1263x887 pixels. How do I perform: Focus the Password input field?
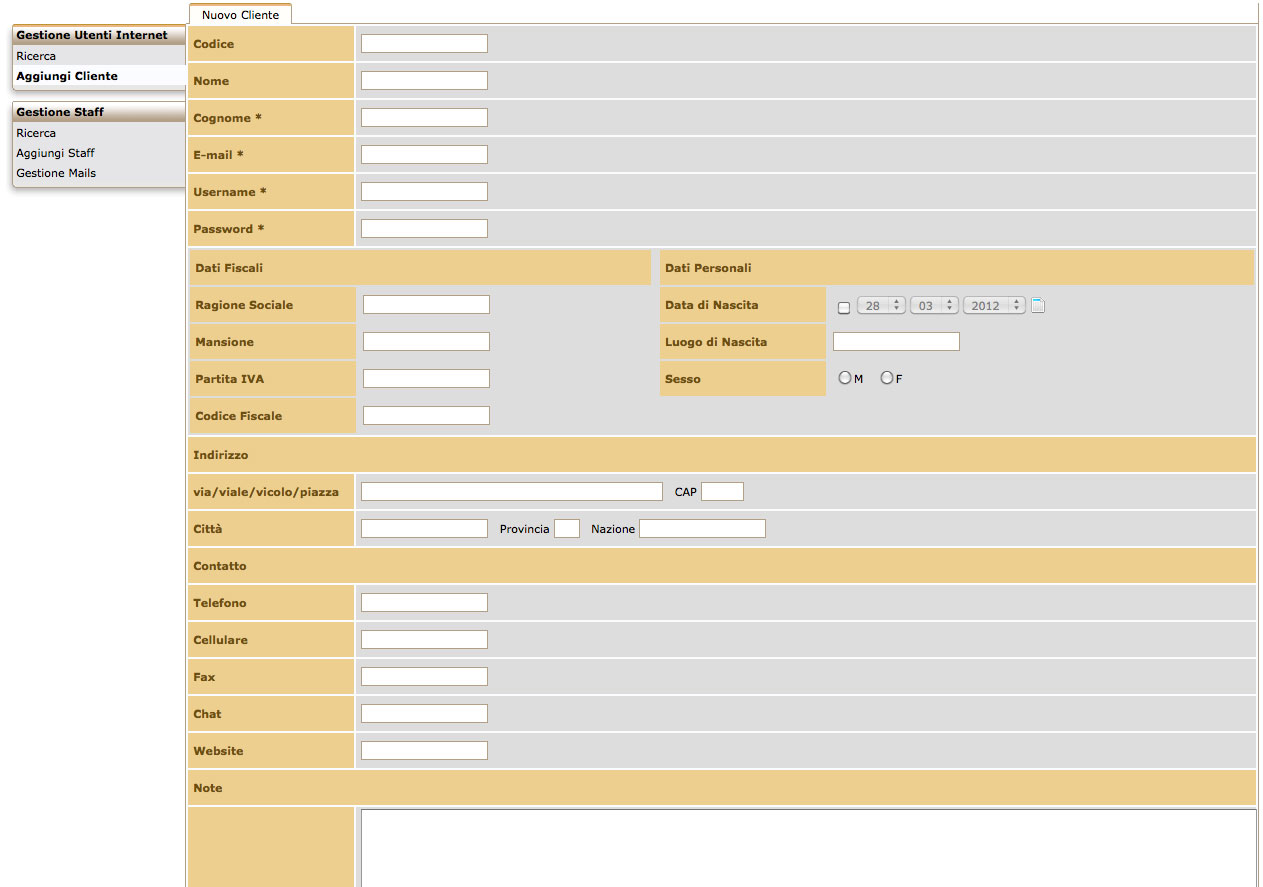click(424, 229)
